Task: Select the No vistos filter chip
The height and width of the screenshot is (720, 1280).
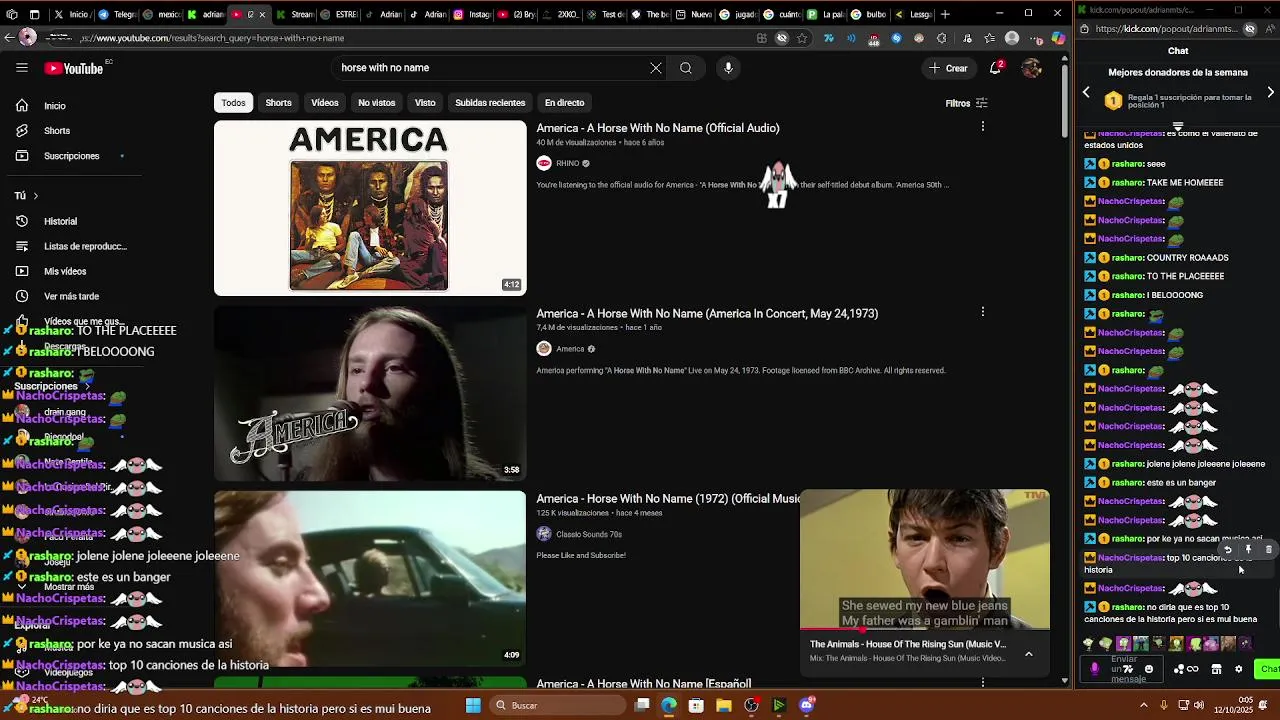Action: tap(377, 103)
